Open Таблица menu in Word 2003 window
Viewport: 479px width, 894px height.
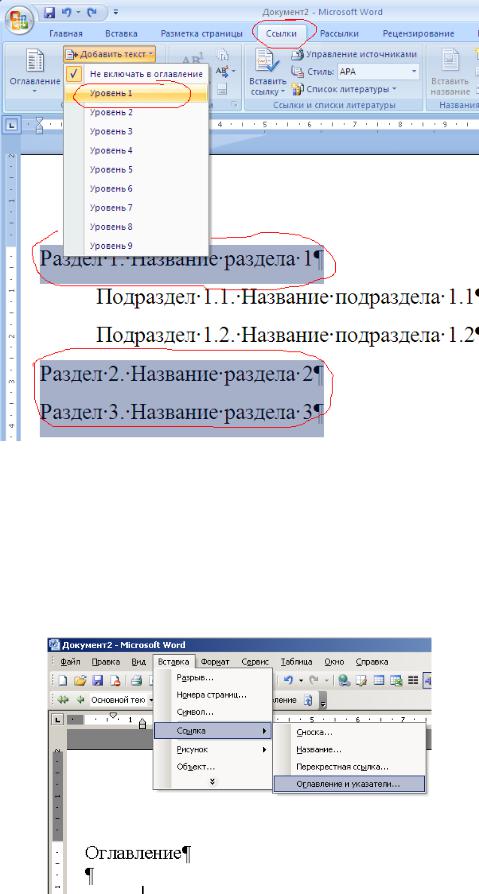click(x=296, y=662)
